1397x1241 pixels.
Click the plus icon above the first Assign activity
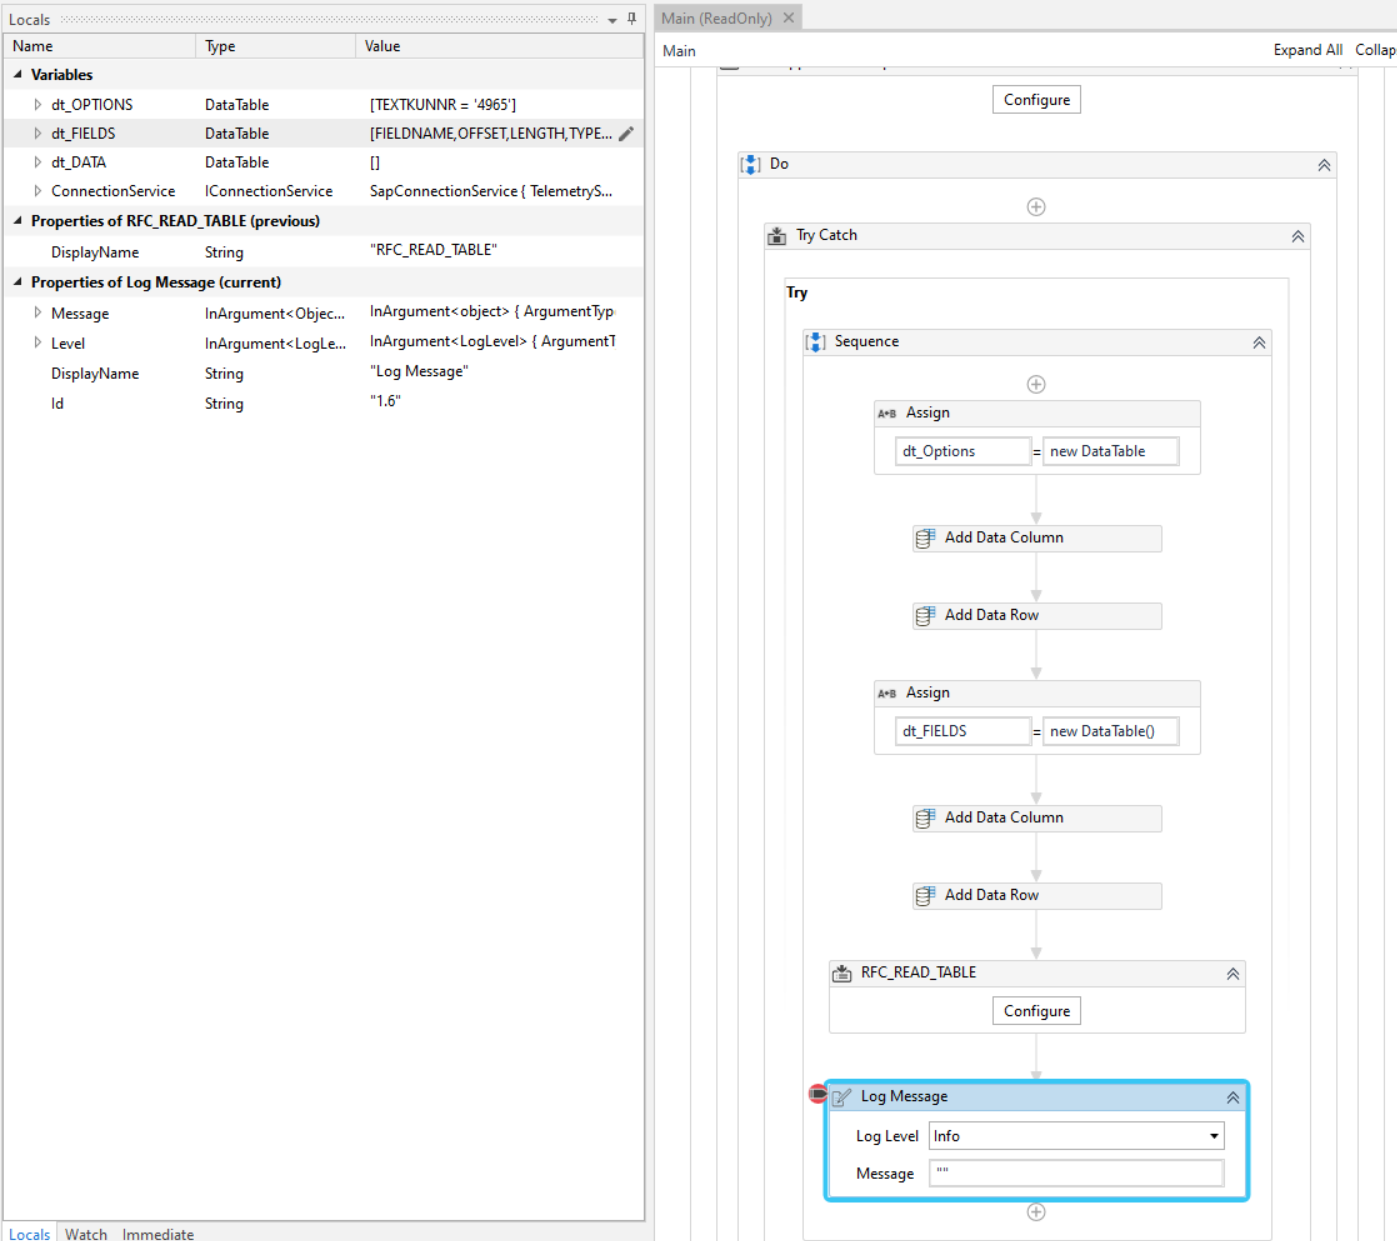(1036, 384)
